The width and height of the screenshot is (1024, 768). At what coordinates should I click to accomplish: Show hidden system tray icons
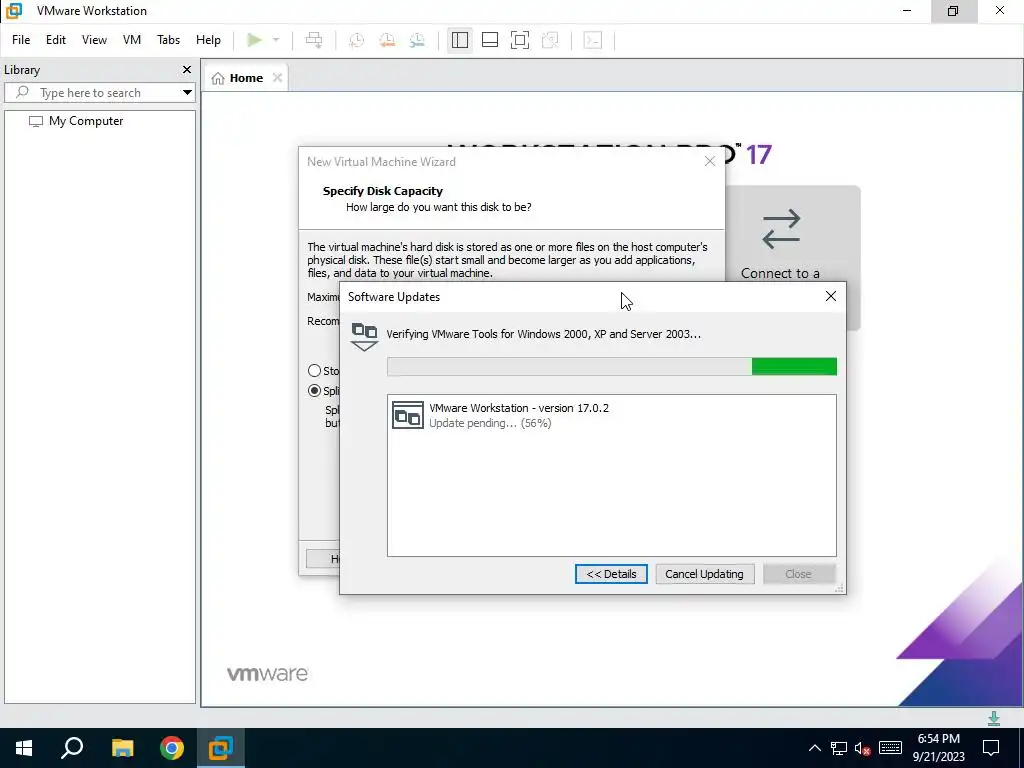(x=814, y=748)
